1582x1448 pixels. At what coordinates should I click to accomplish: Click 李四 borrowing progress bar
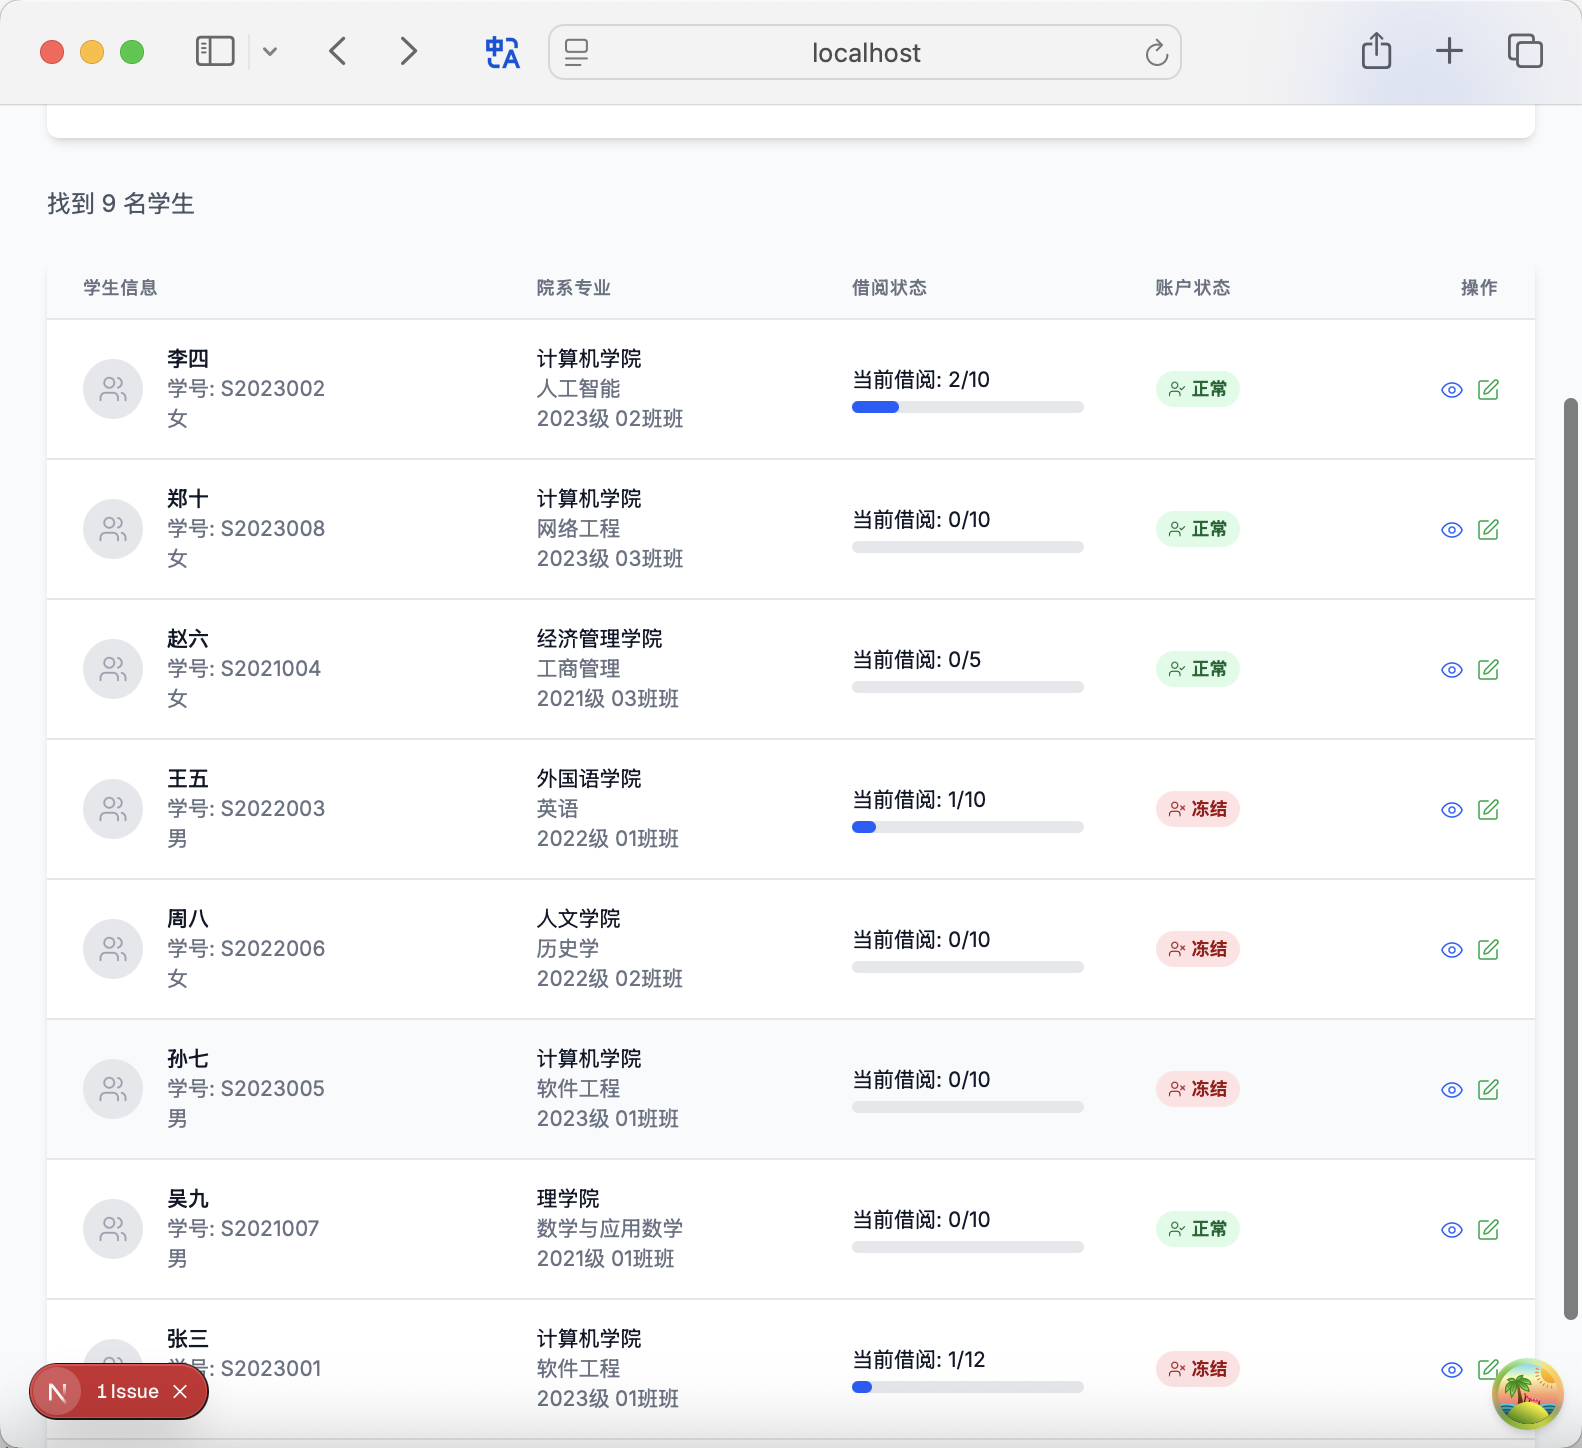point(967,407)
